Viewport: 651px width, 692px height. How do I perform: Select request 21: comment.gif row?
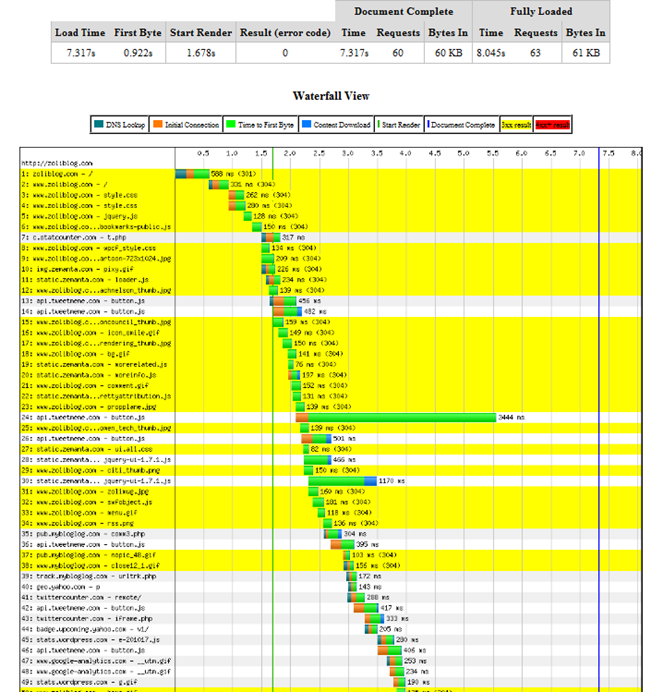click(x=331, y=386)
